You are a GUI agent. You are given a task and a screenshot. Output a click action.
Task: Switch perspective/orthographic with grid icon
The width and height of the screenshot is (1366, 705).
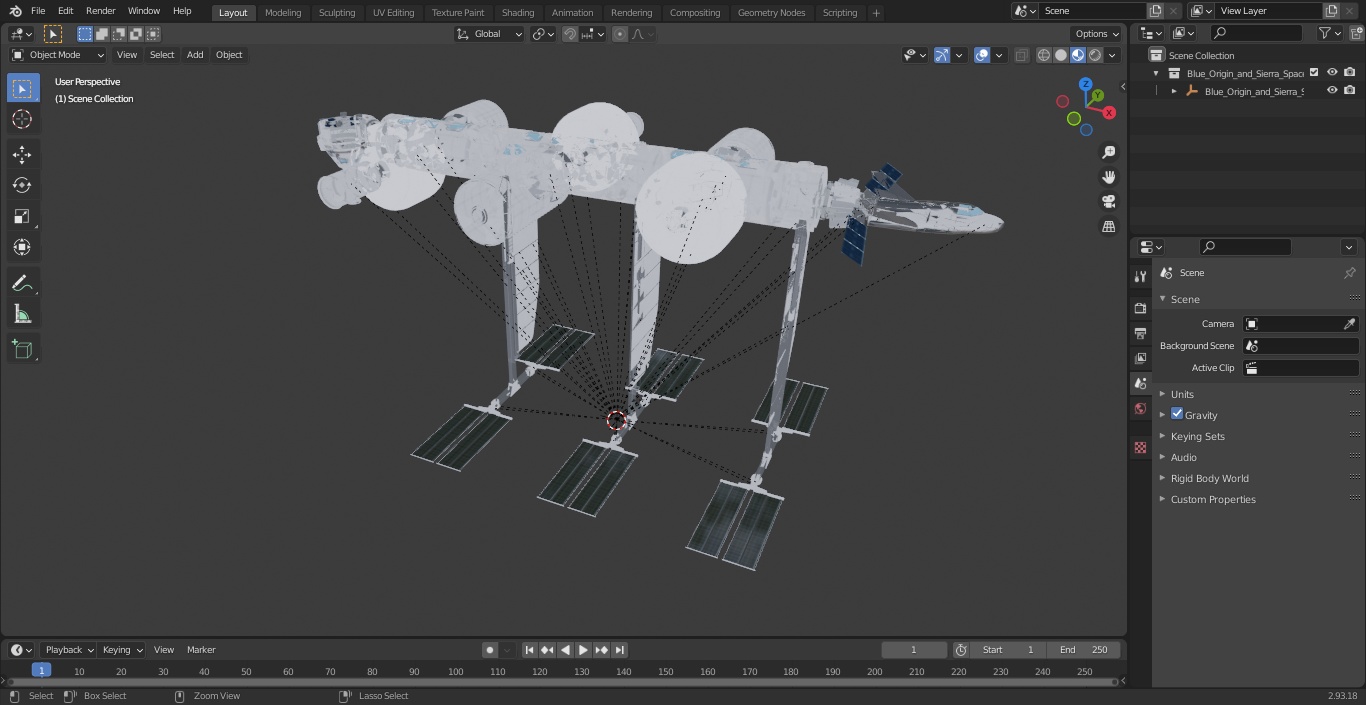click(1109, 227)
